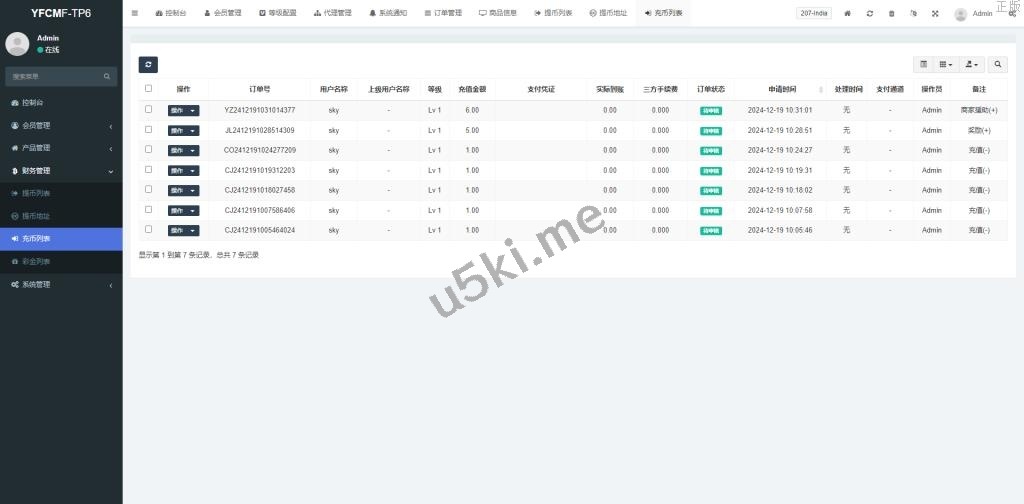The width and height of the screenshot is (1024, 504).
Task: Sort by 申请时间 column header
Action: [782, 88]
